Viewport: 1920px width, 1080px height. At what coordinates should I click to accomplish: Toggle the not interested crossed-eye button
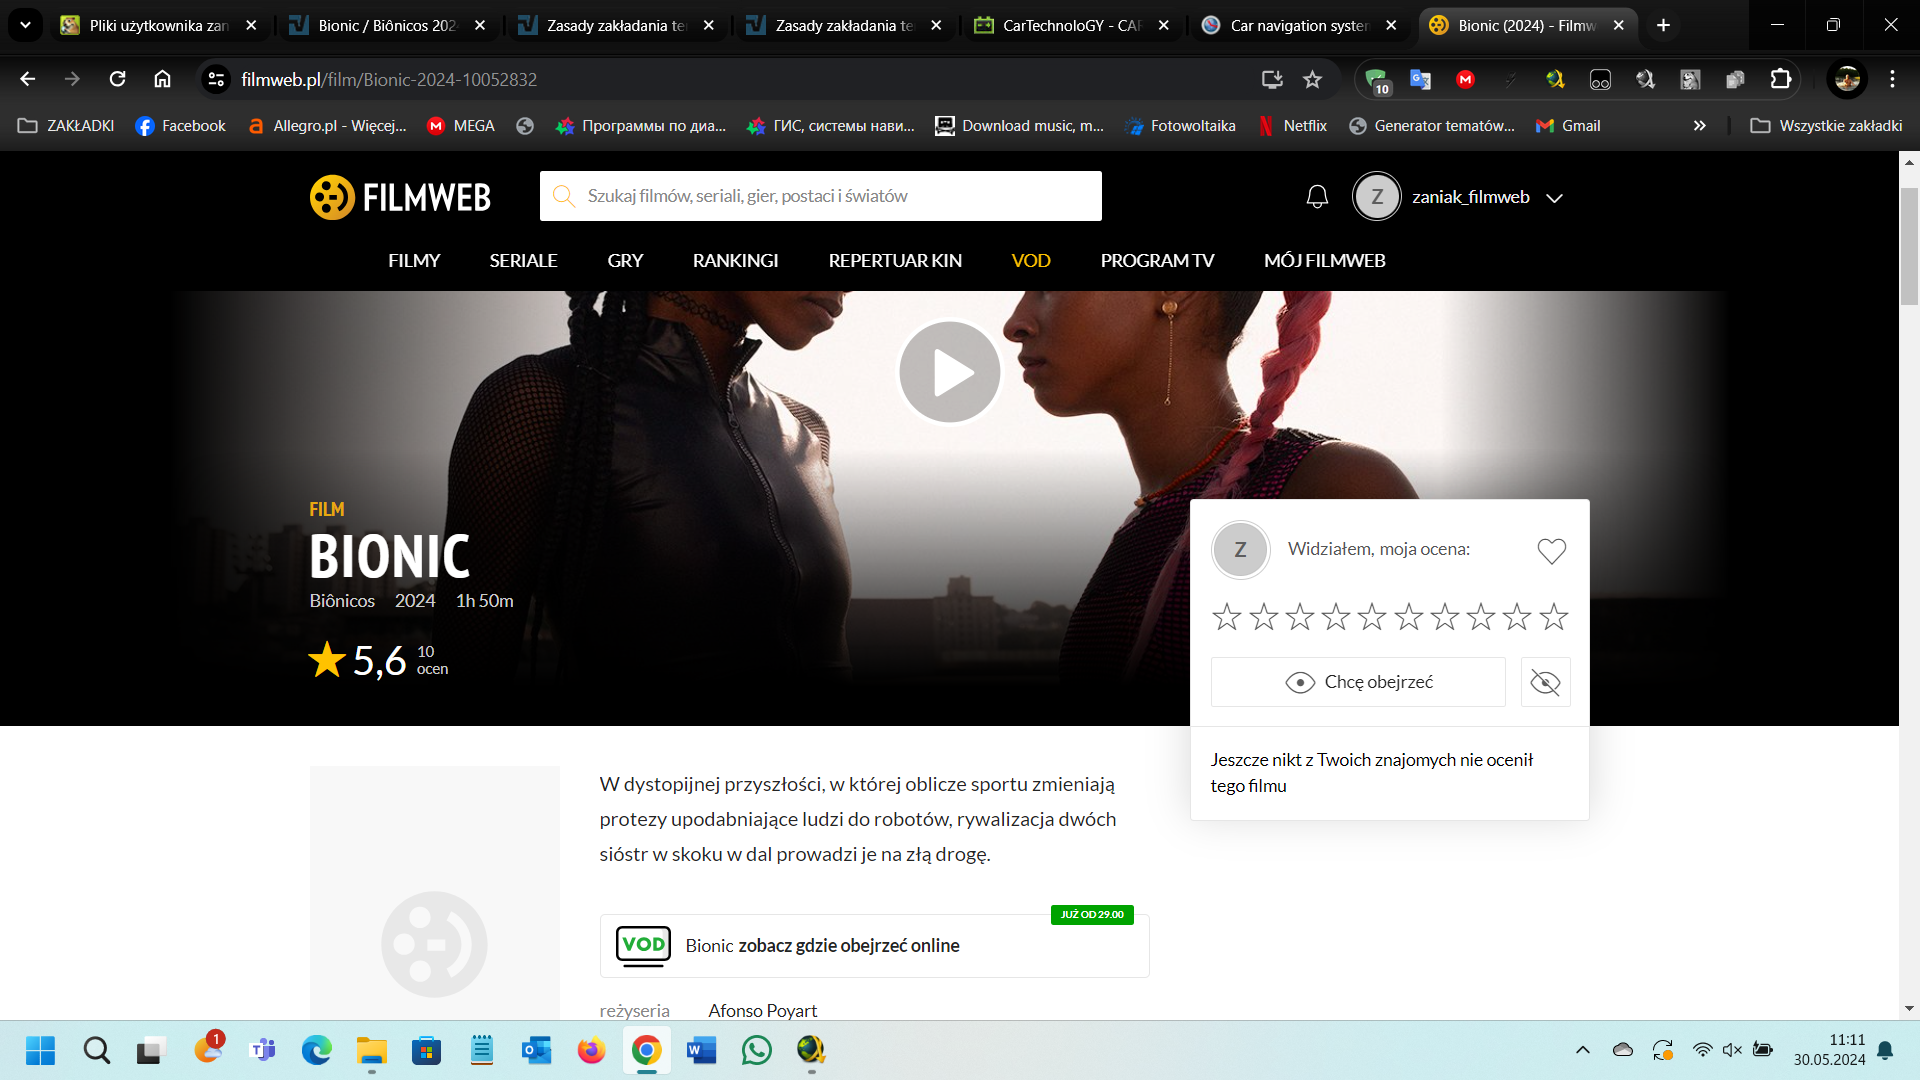(x=1545, y=682)
